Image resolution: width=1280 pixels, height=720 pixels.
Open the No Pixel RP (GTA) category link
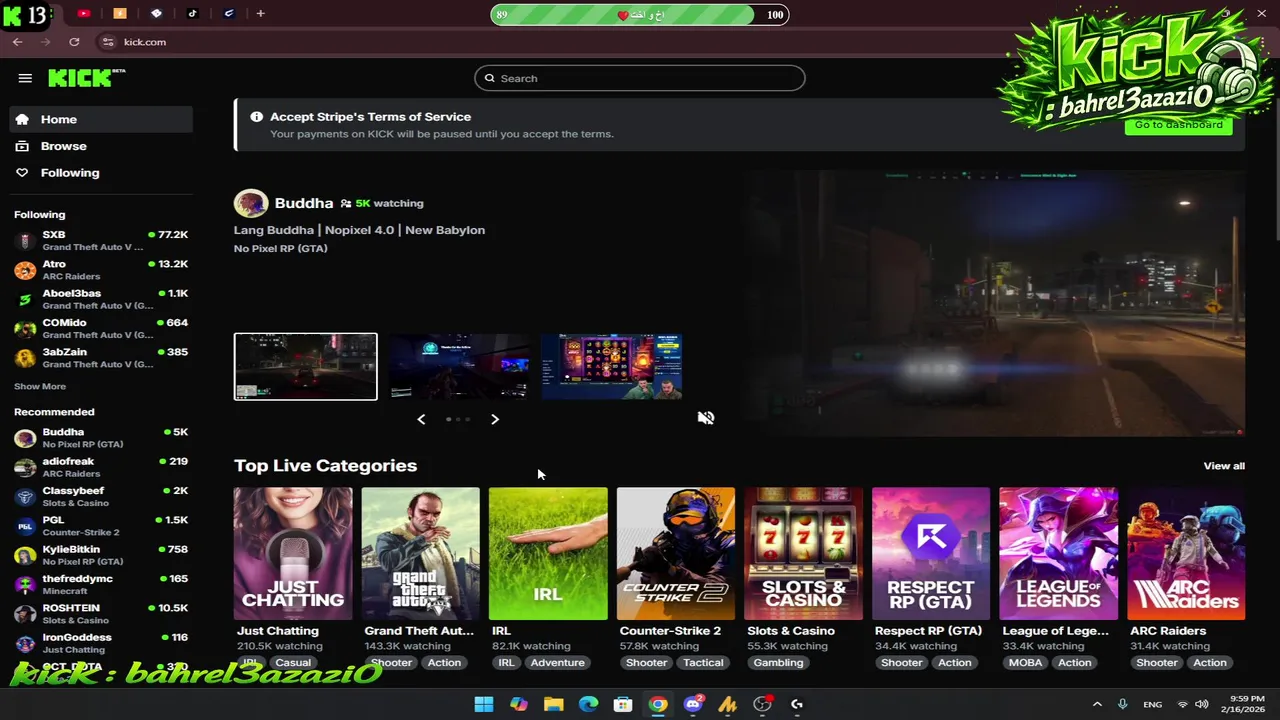coord(280,248)
